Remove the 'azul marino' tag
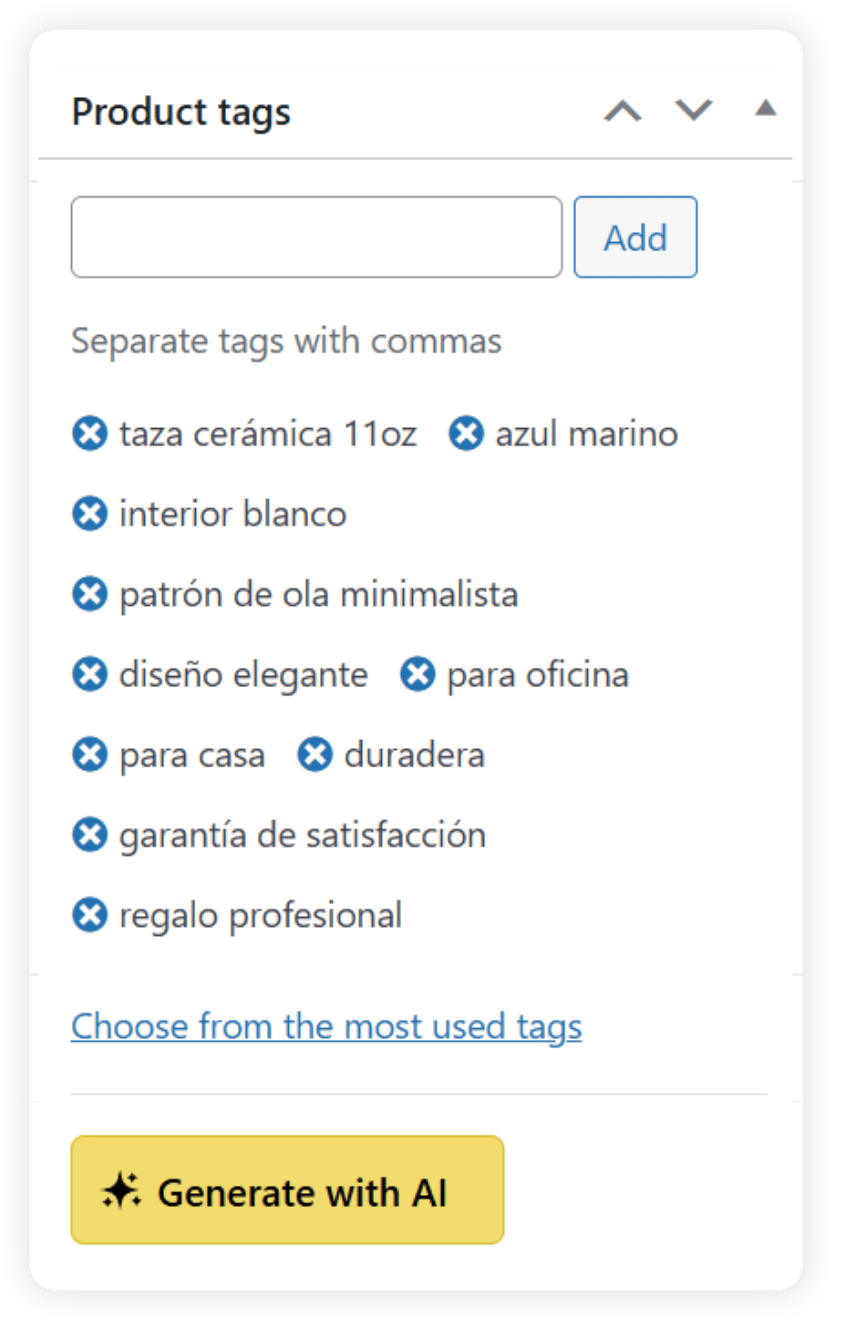Image resolution: width=841 pixels, height=1327 pixels. [466, 433]
